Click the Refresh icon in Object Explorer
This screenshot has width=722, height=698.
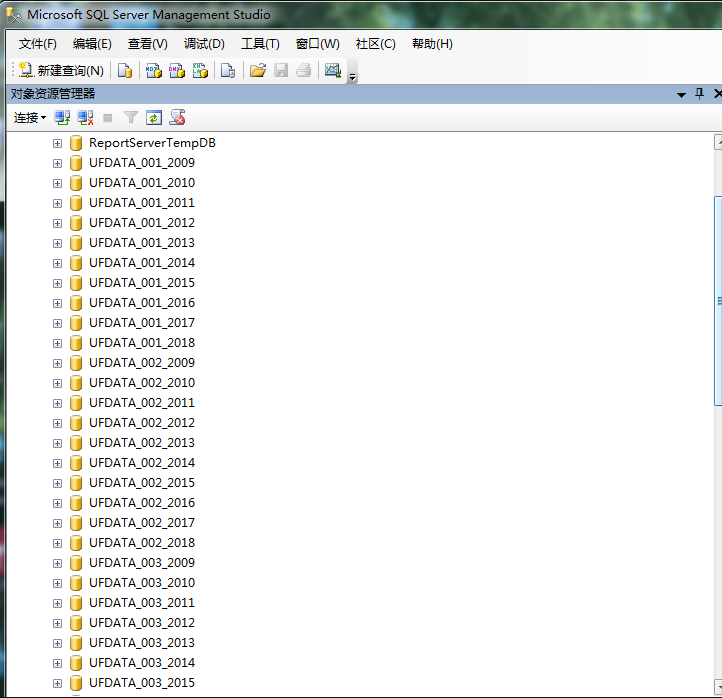(154, 118)
